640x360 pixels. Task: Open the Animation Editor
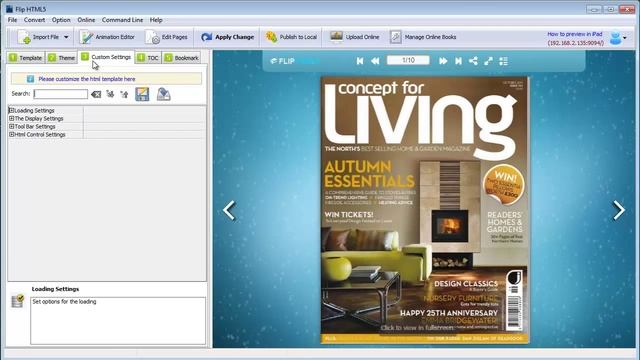108,37
